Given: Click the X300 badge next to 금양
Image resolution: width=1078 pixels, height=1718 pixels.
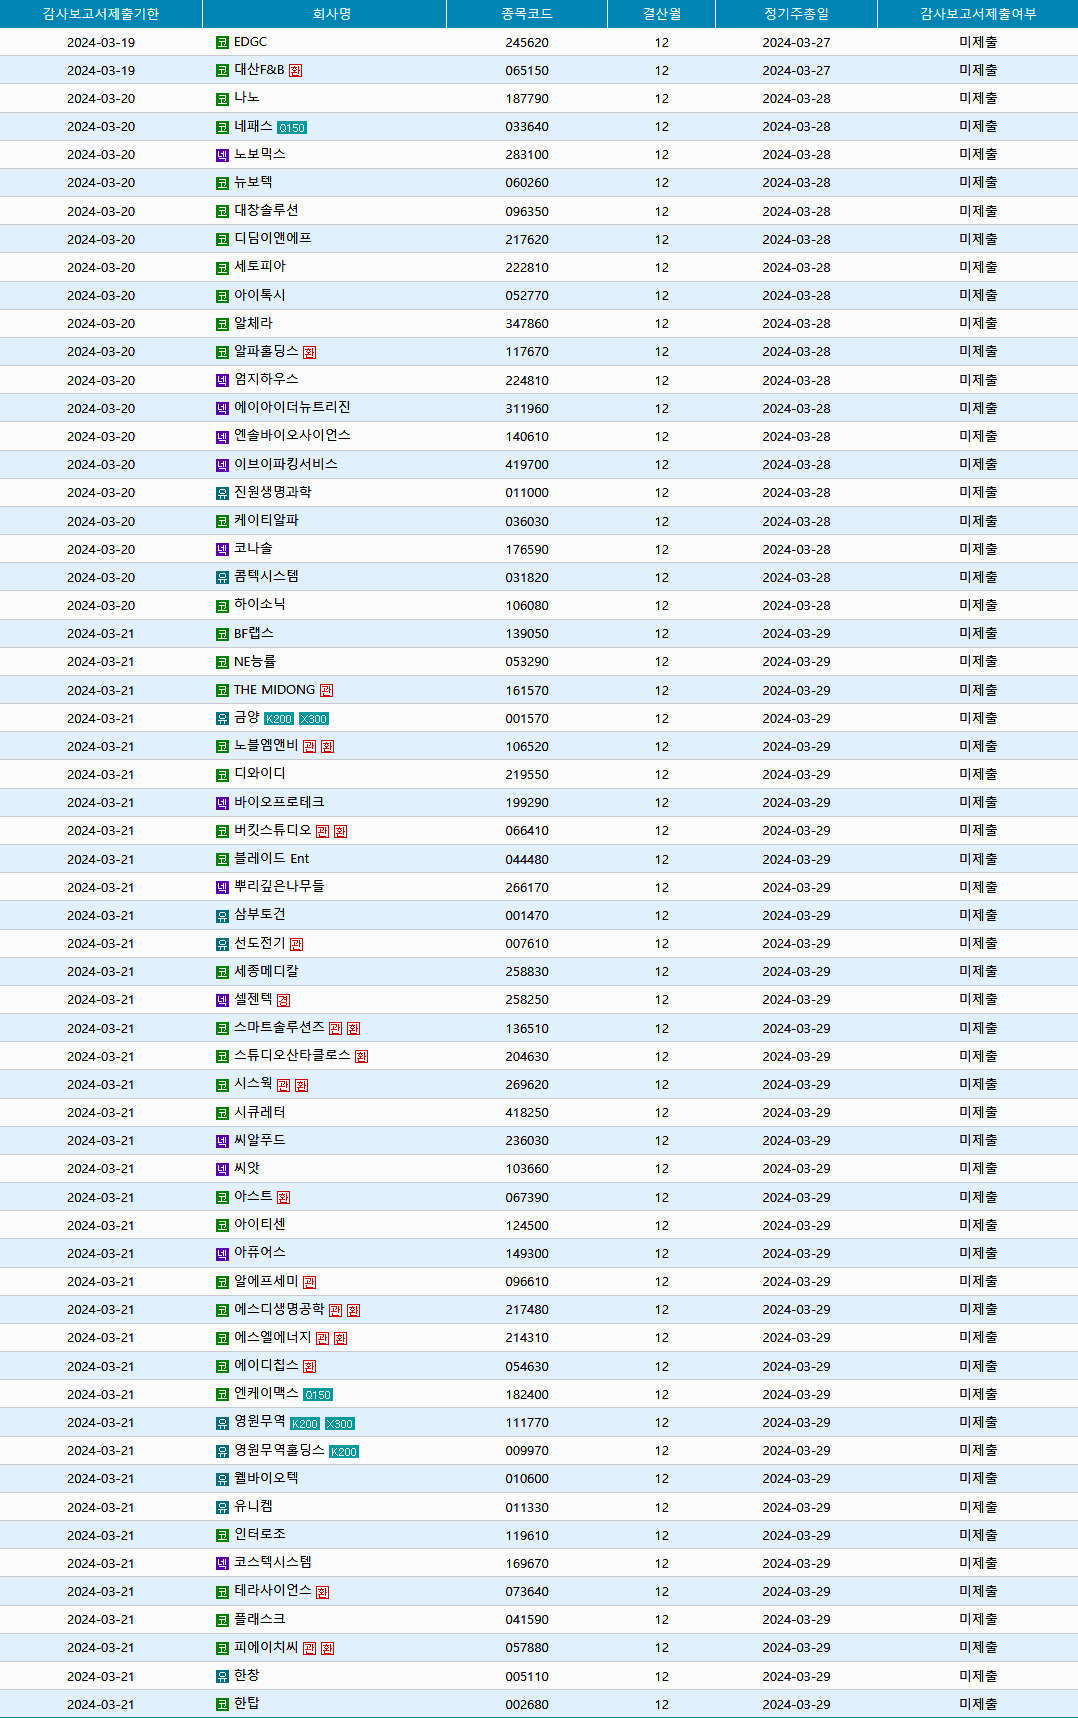Looking at the screenshot, I should pos(314,719).
